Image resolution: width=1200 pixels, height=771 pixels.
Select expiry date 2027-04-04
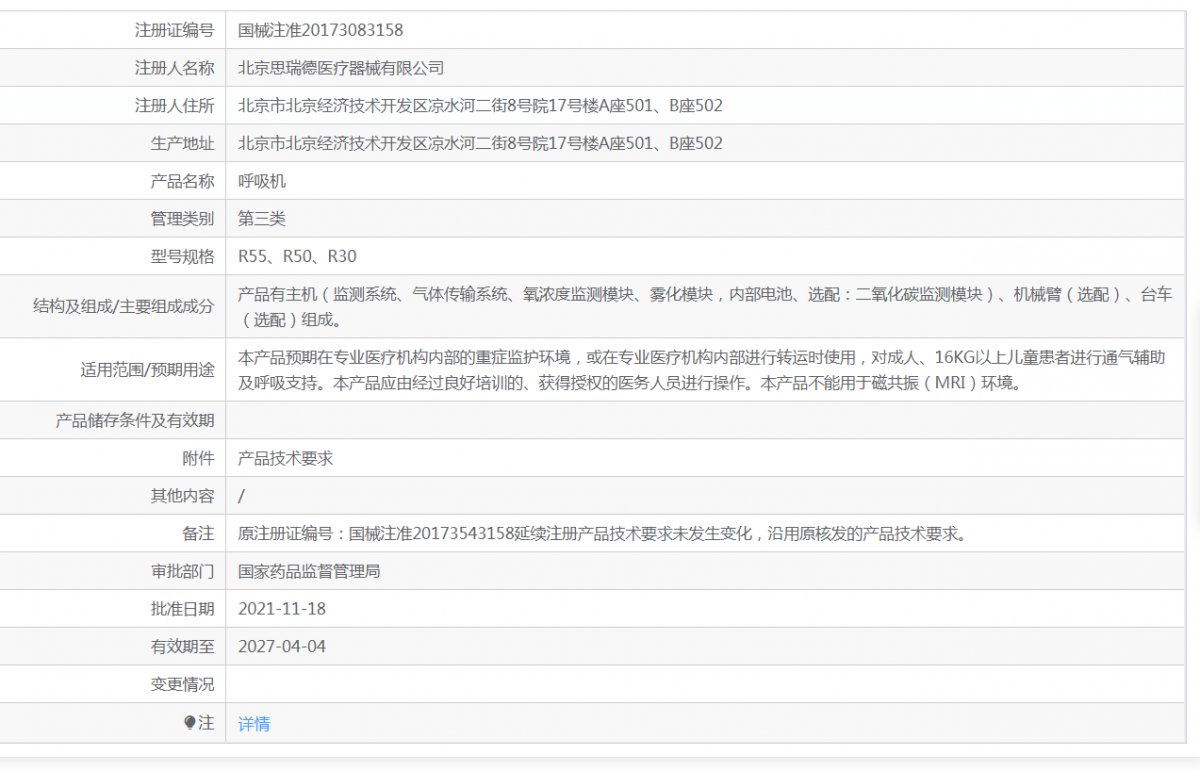point(282,647)
